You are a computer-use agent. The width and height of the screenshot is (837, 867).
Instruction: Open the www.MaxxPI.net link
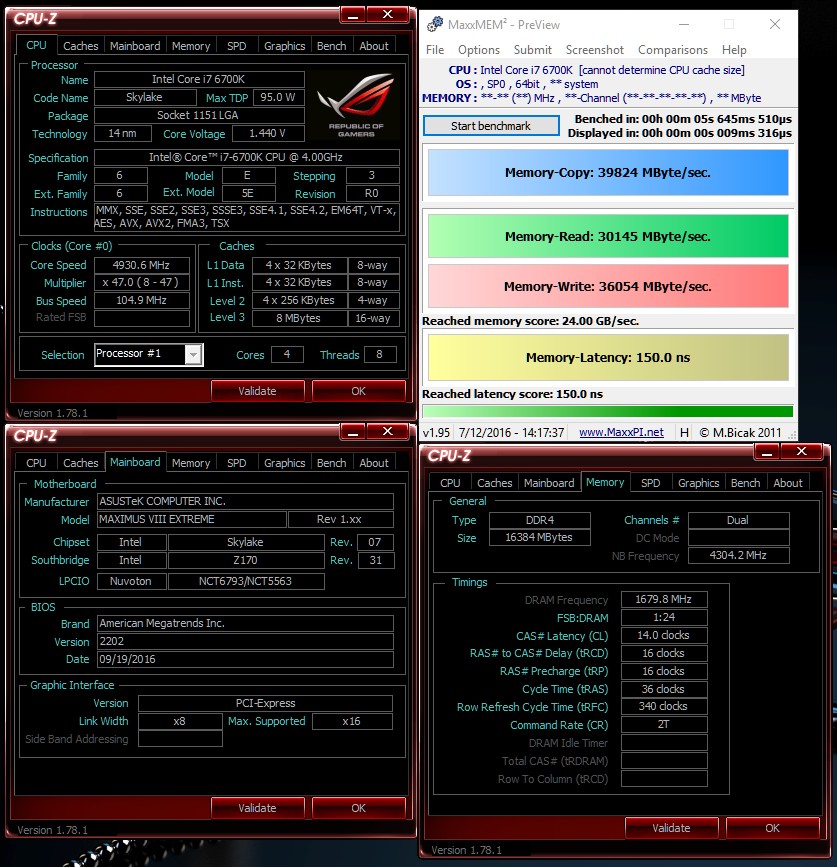tap(621, 432)
